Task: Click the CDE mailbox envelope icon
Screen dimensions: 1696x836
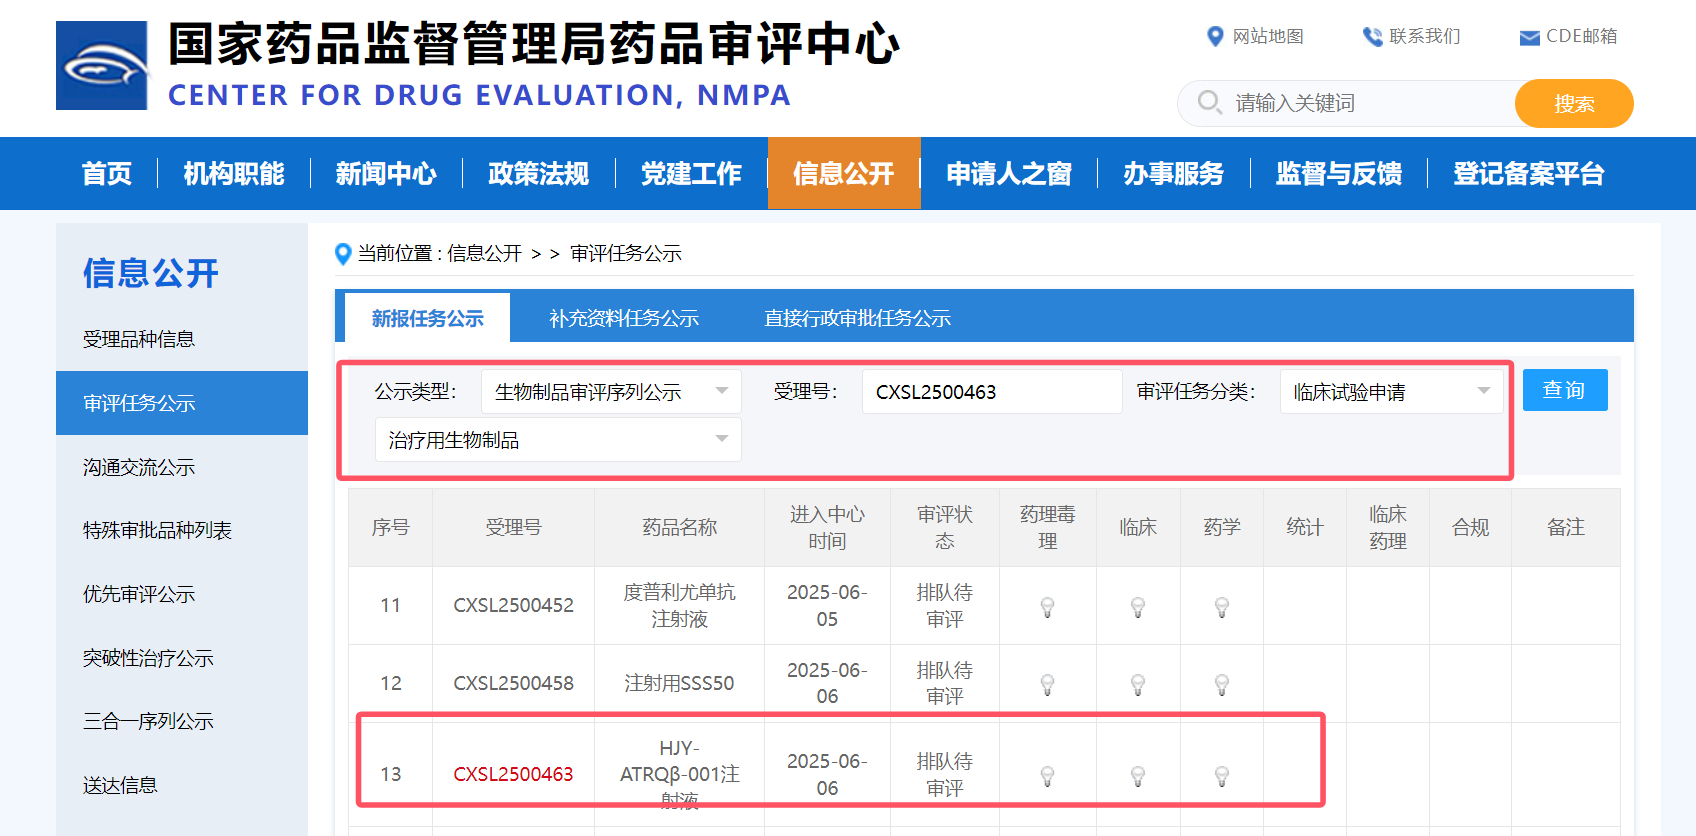Action: 1529,38
